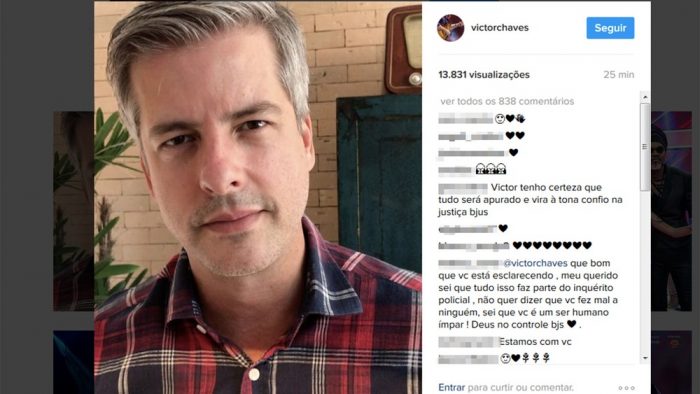This screenshot has height=394, width=700.
Task: Click the comments scrollbar thumb
Action: click(645, 147)
